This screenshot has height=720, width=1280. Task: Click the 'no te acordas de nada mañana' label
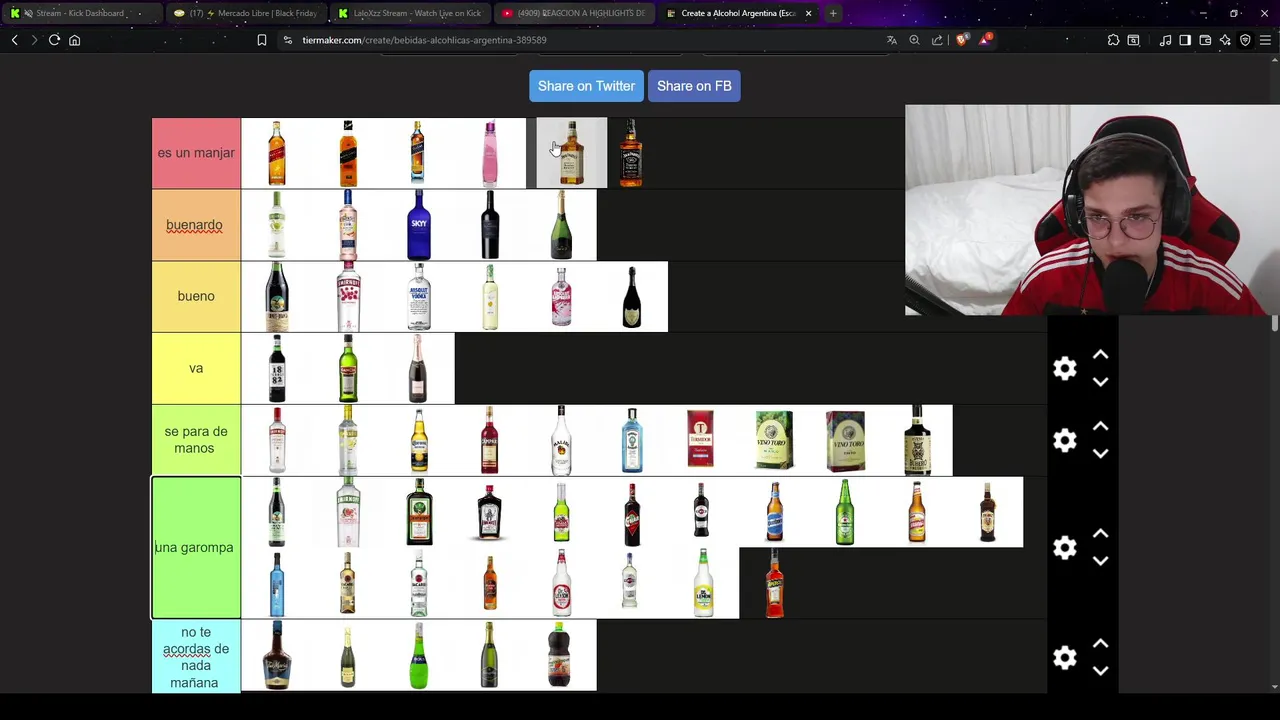[x=196, y=657]
